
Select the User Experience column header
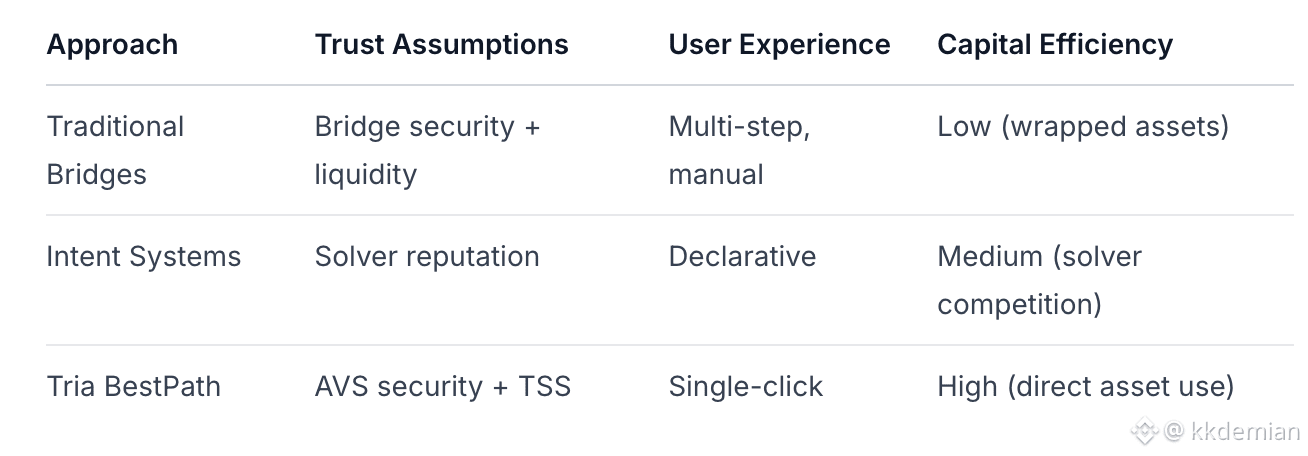779,45
